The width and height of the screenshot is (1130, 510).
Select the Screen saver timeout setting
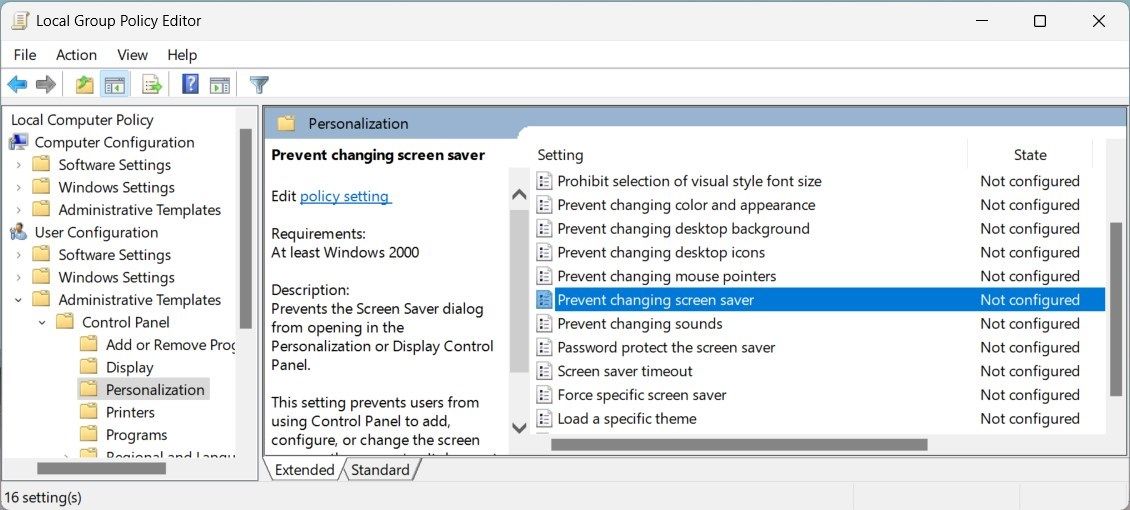pos(624,371)
